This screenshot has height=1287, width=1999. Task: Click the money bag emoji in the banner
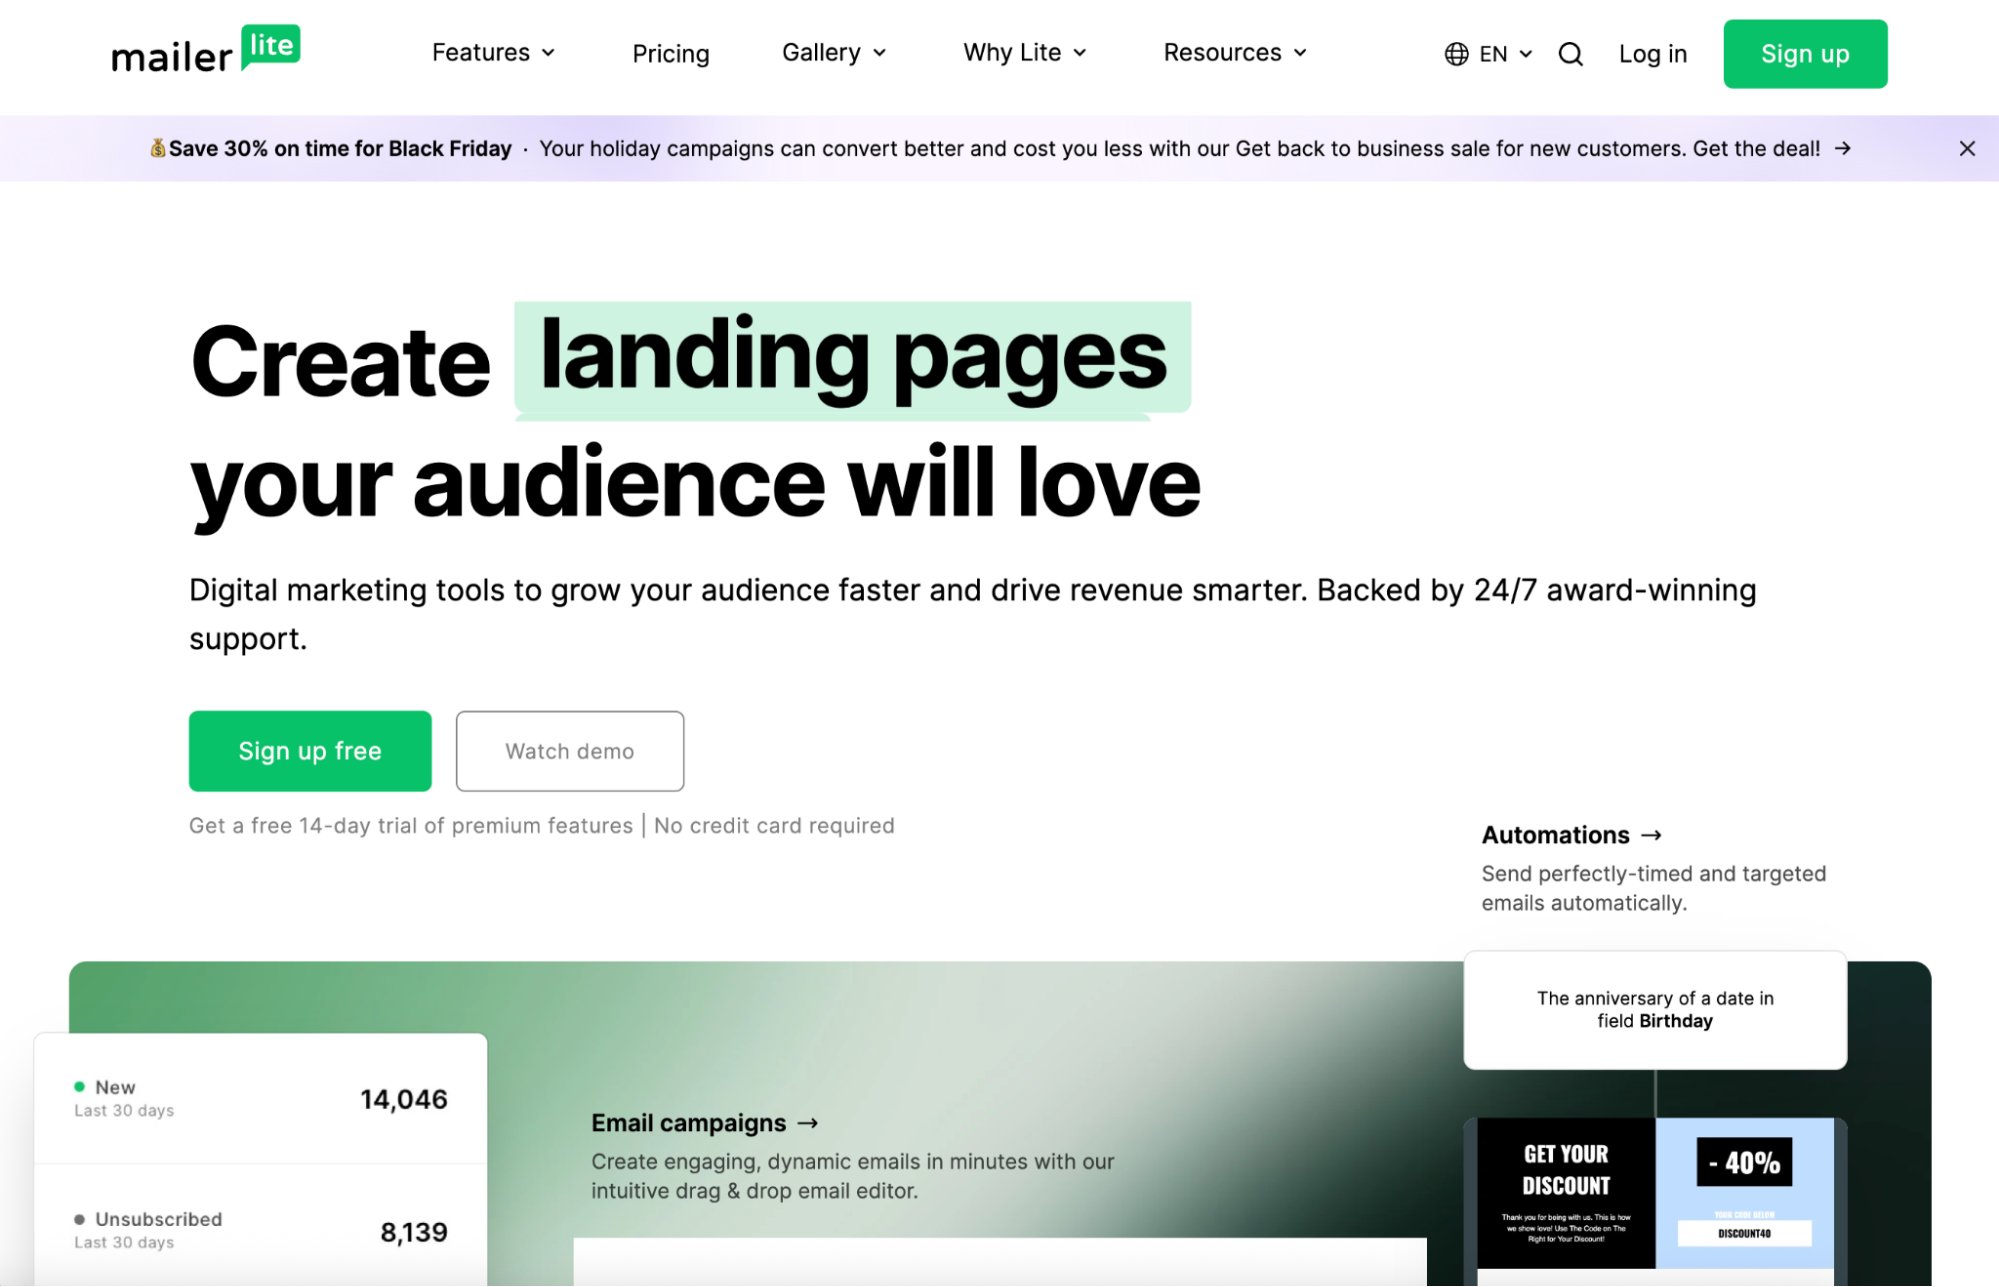tap(158, 148)
